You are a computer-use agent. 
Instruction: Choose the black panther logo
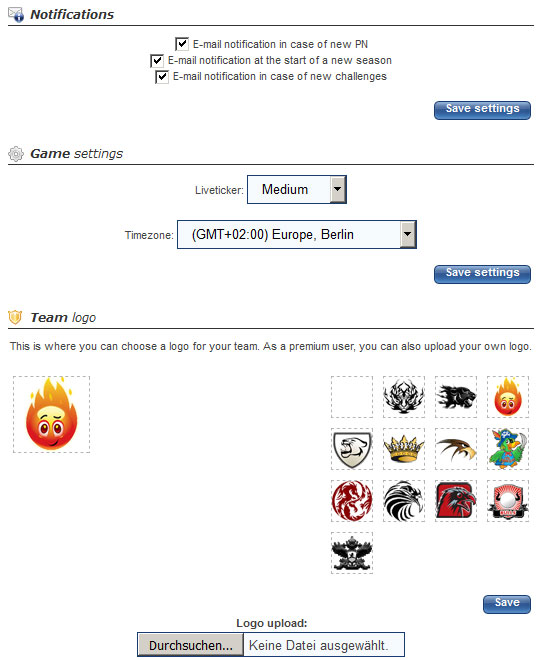click(x=456, y=397)
